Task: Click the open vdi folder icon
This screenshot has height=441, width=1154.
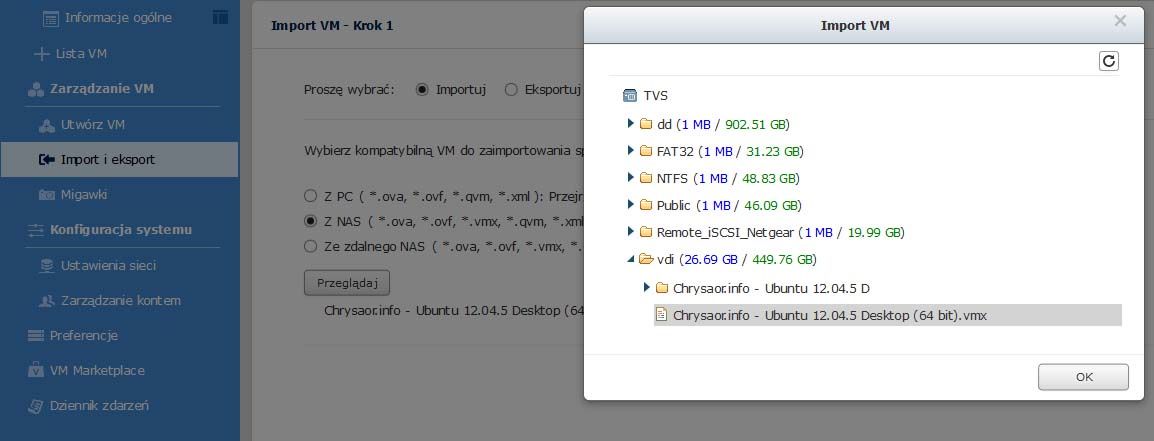Action: (646, 259)
